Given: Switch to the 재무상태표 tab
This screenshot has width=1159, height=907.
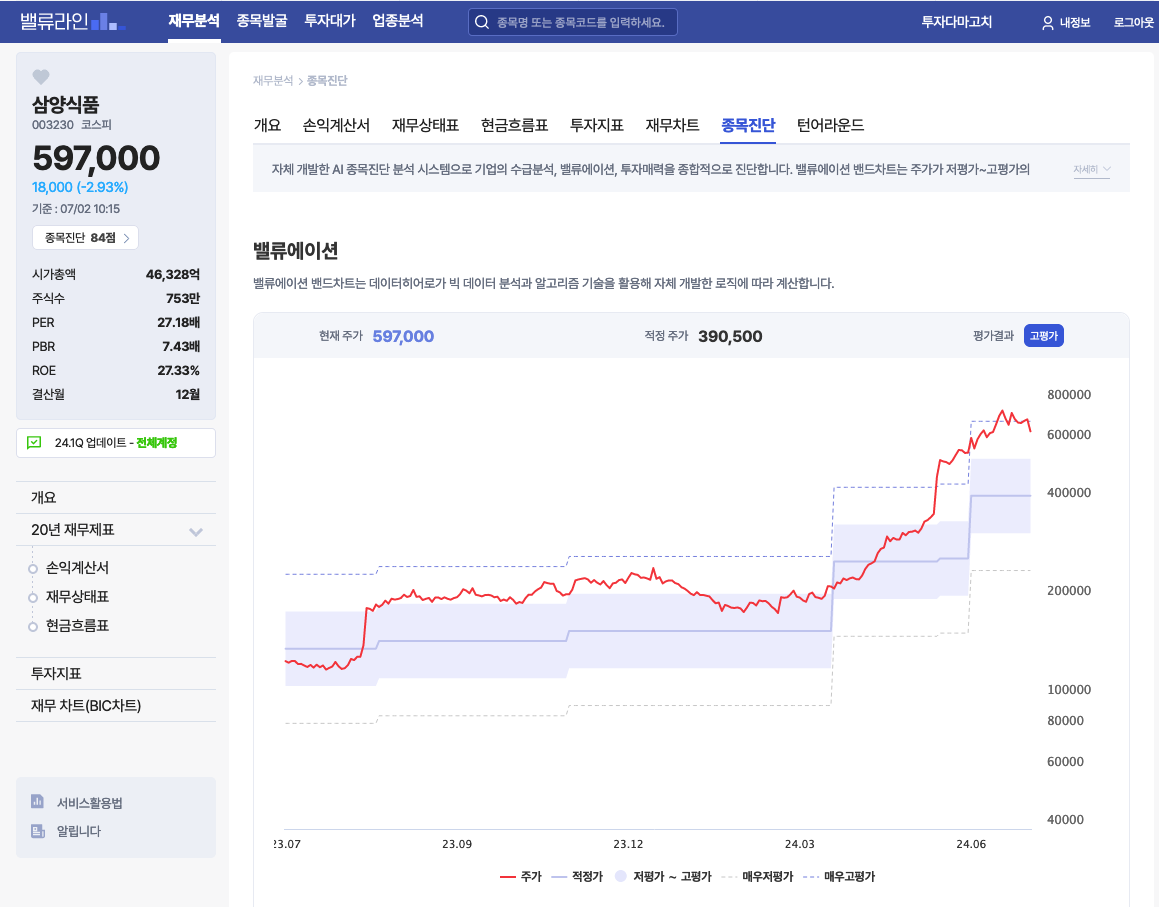Looking at the screenshot, I should 426,125.
